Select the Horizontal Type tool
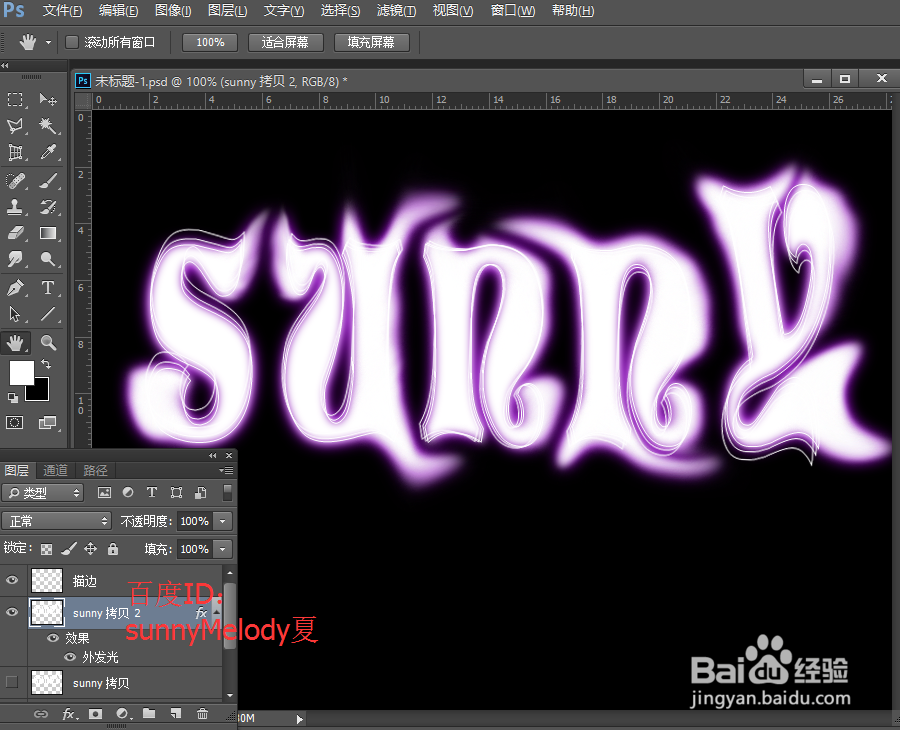Viewport: 900px width, 730px height. pyautogui.click(x=48, y=288)
